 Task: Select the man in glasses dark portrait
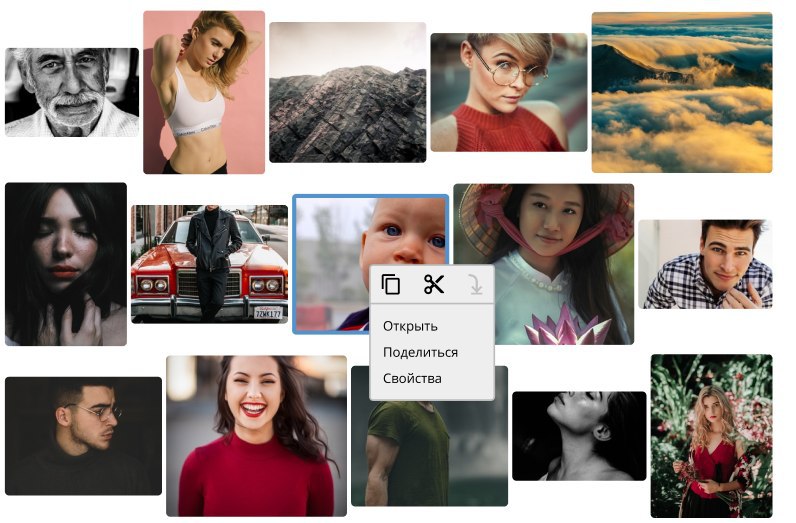(x=83, y=436)
